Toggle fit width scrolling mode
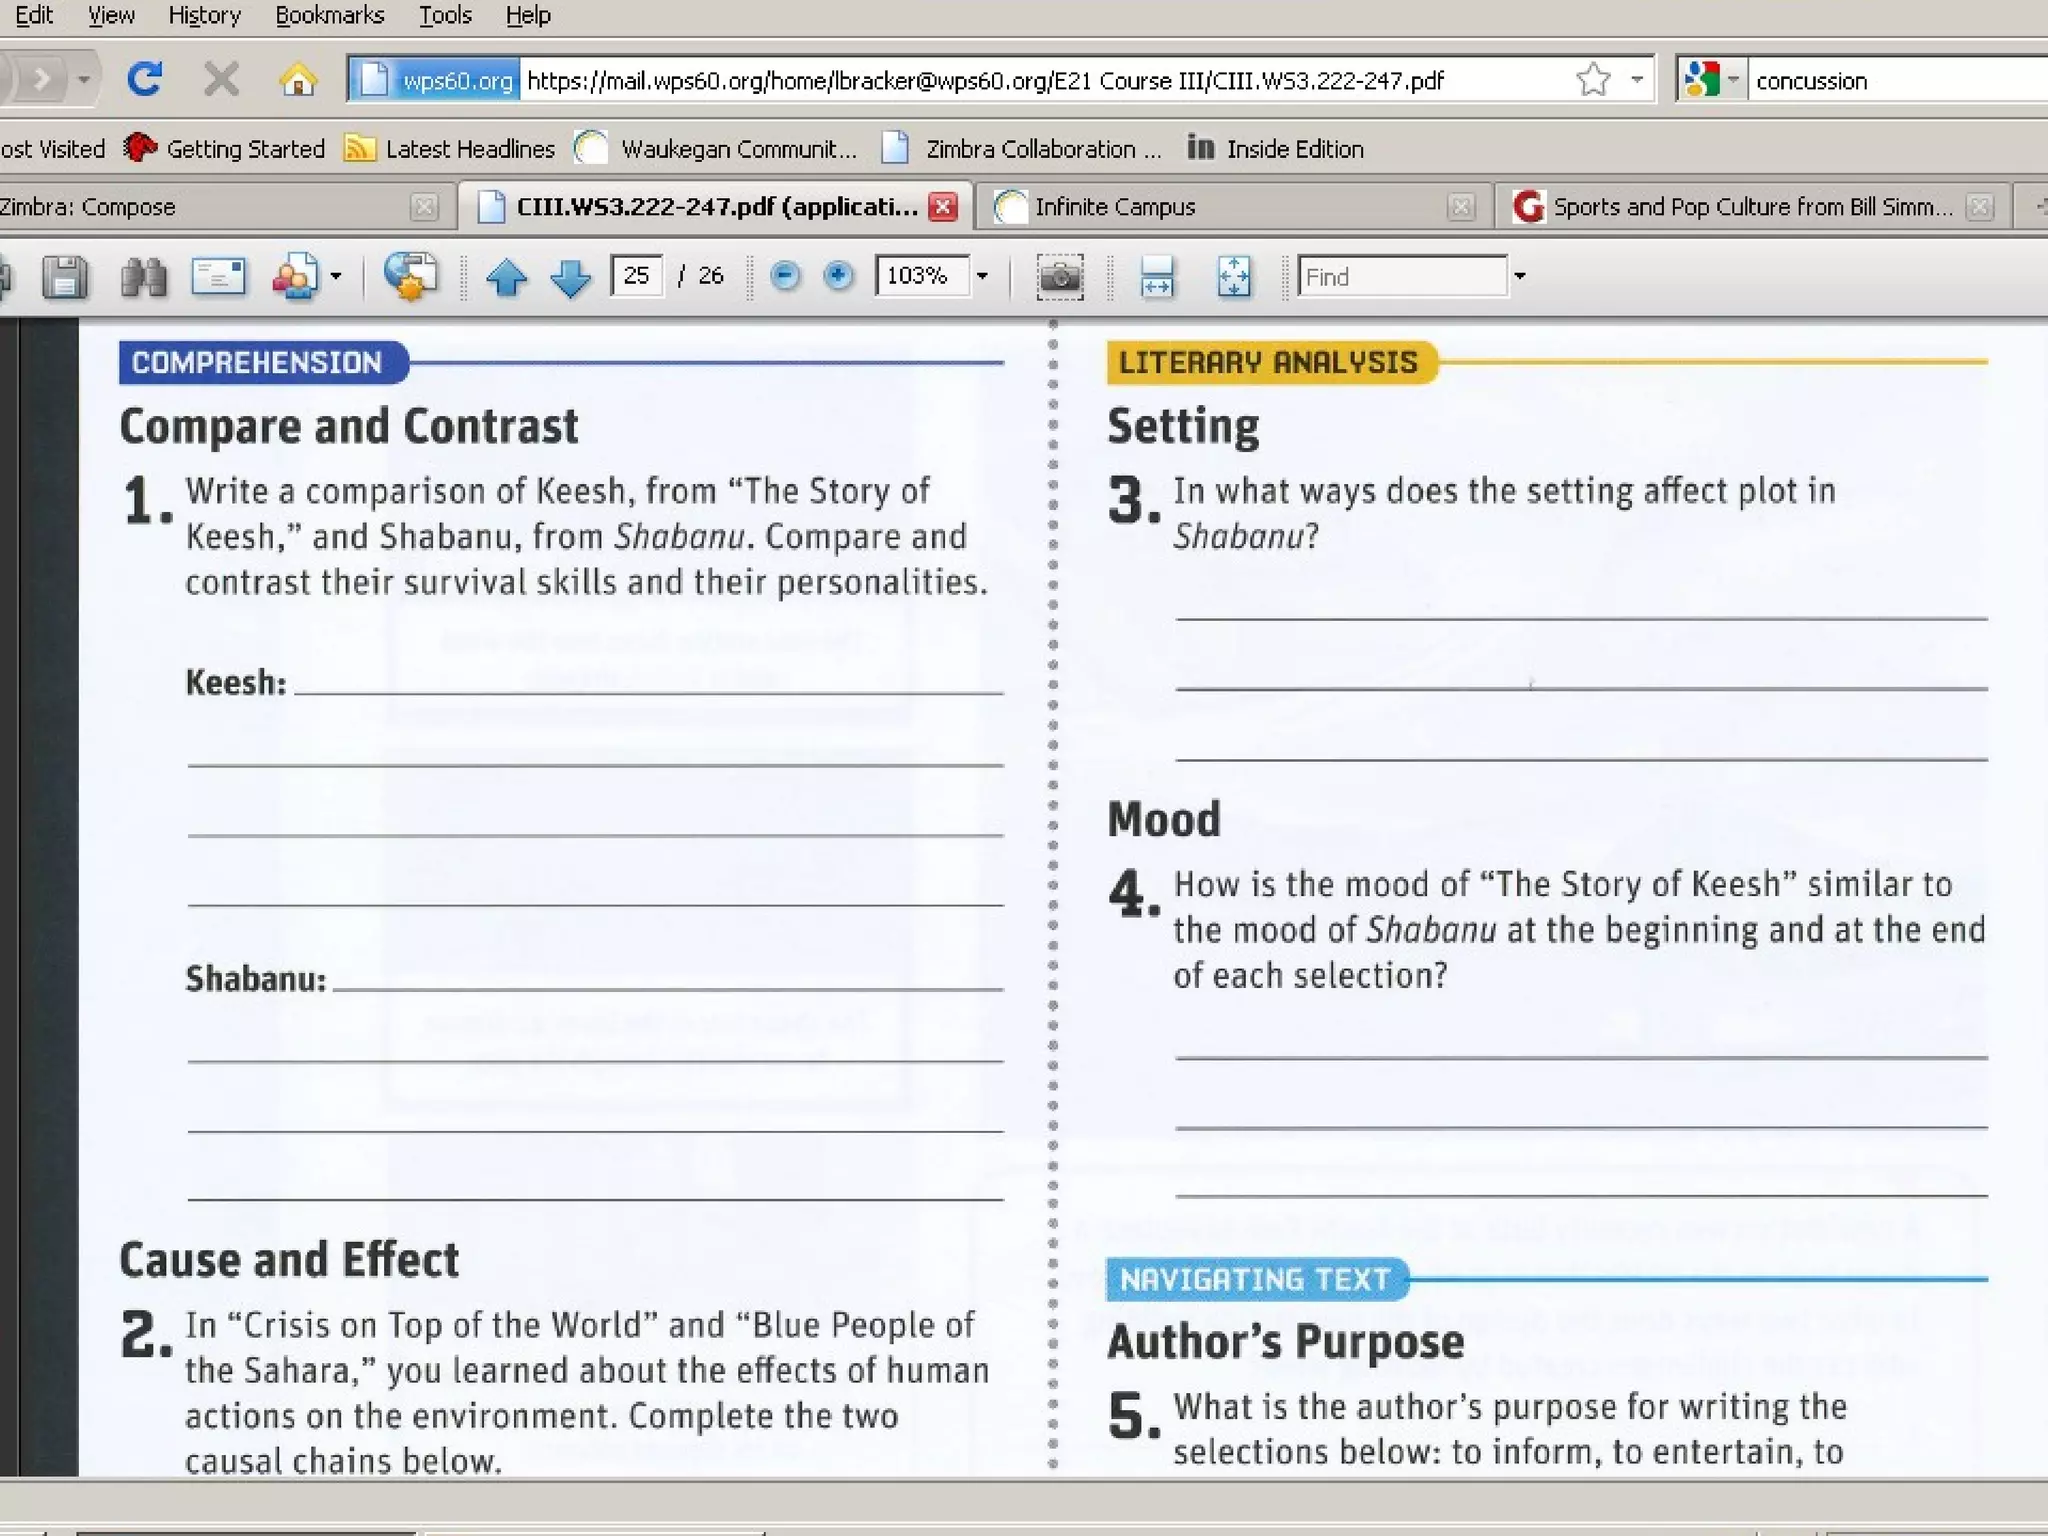This screenshot has height=1536, width=2048. [x=1156, y=277]
